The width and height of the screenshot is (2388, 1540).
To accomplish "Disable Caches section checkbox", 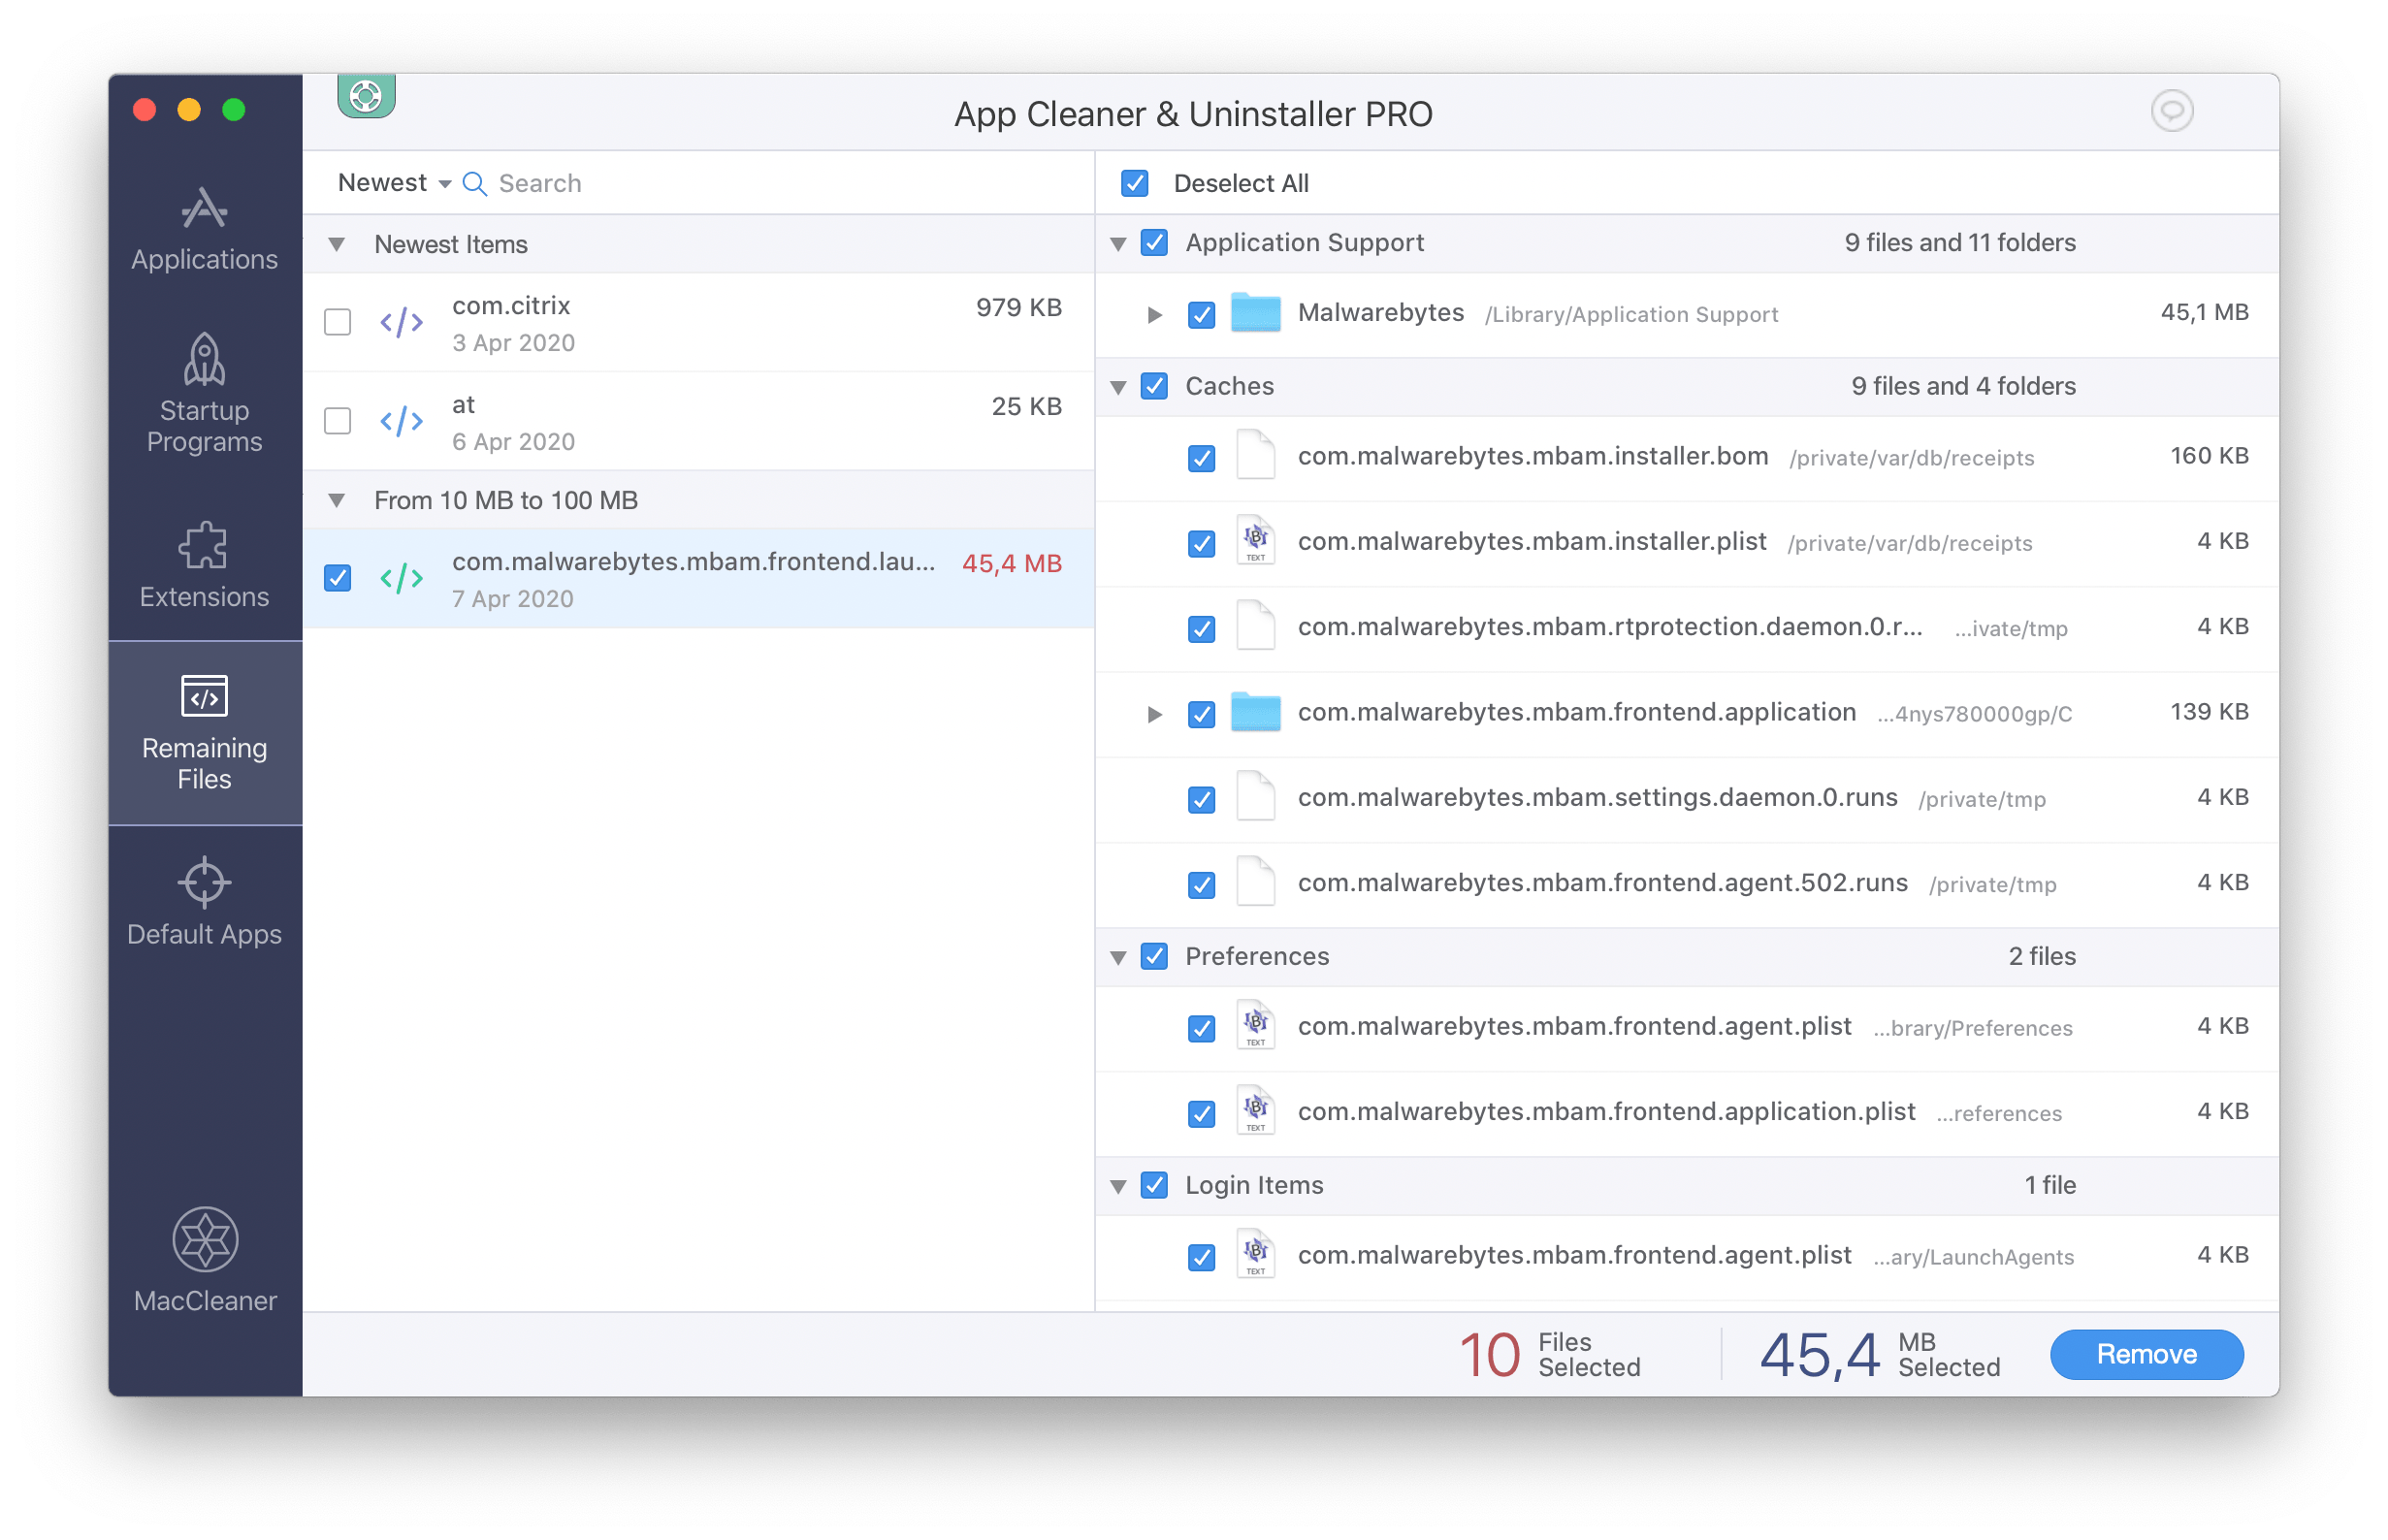I will (1152, 386).
